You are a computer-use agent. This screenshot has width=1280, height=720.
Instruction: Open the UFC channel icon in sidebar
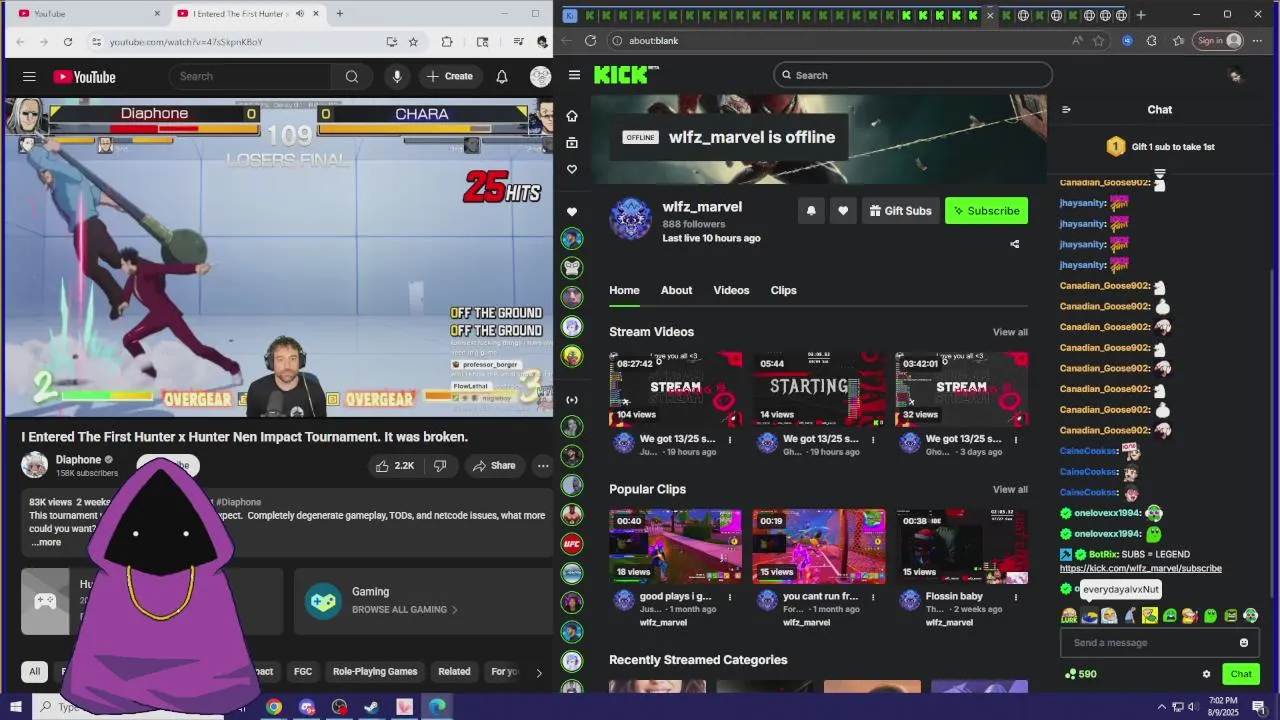point(572,544)
